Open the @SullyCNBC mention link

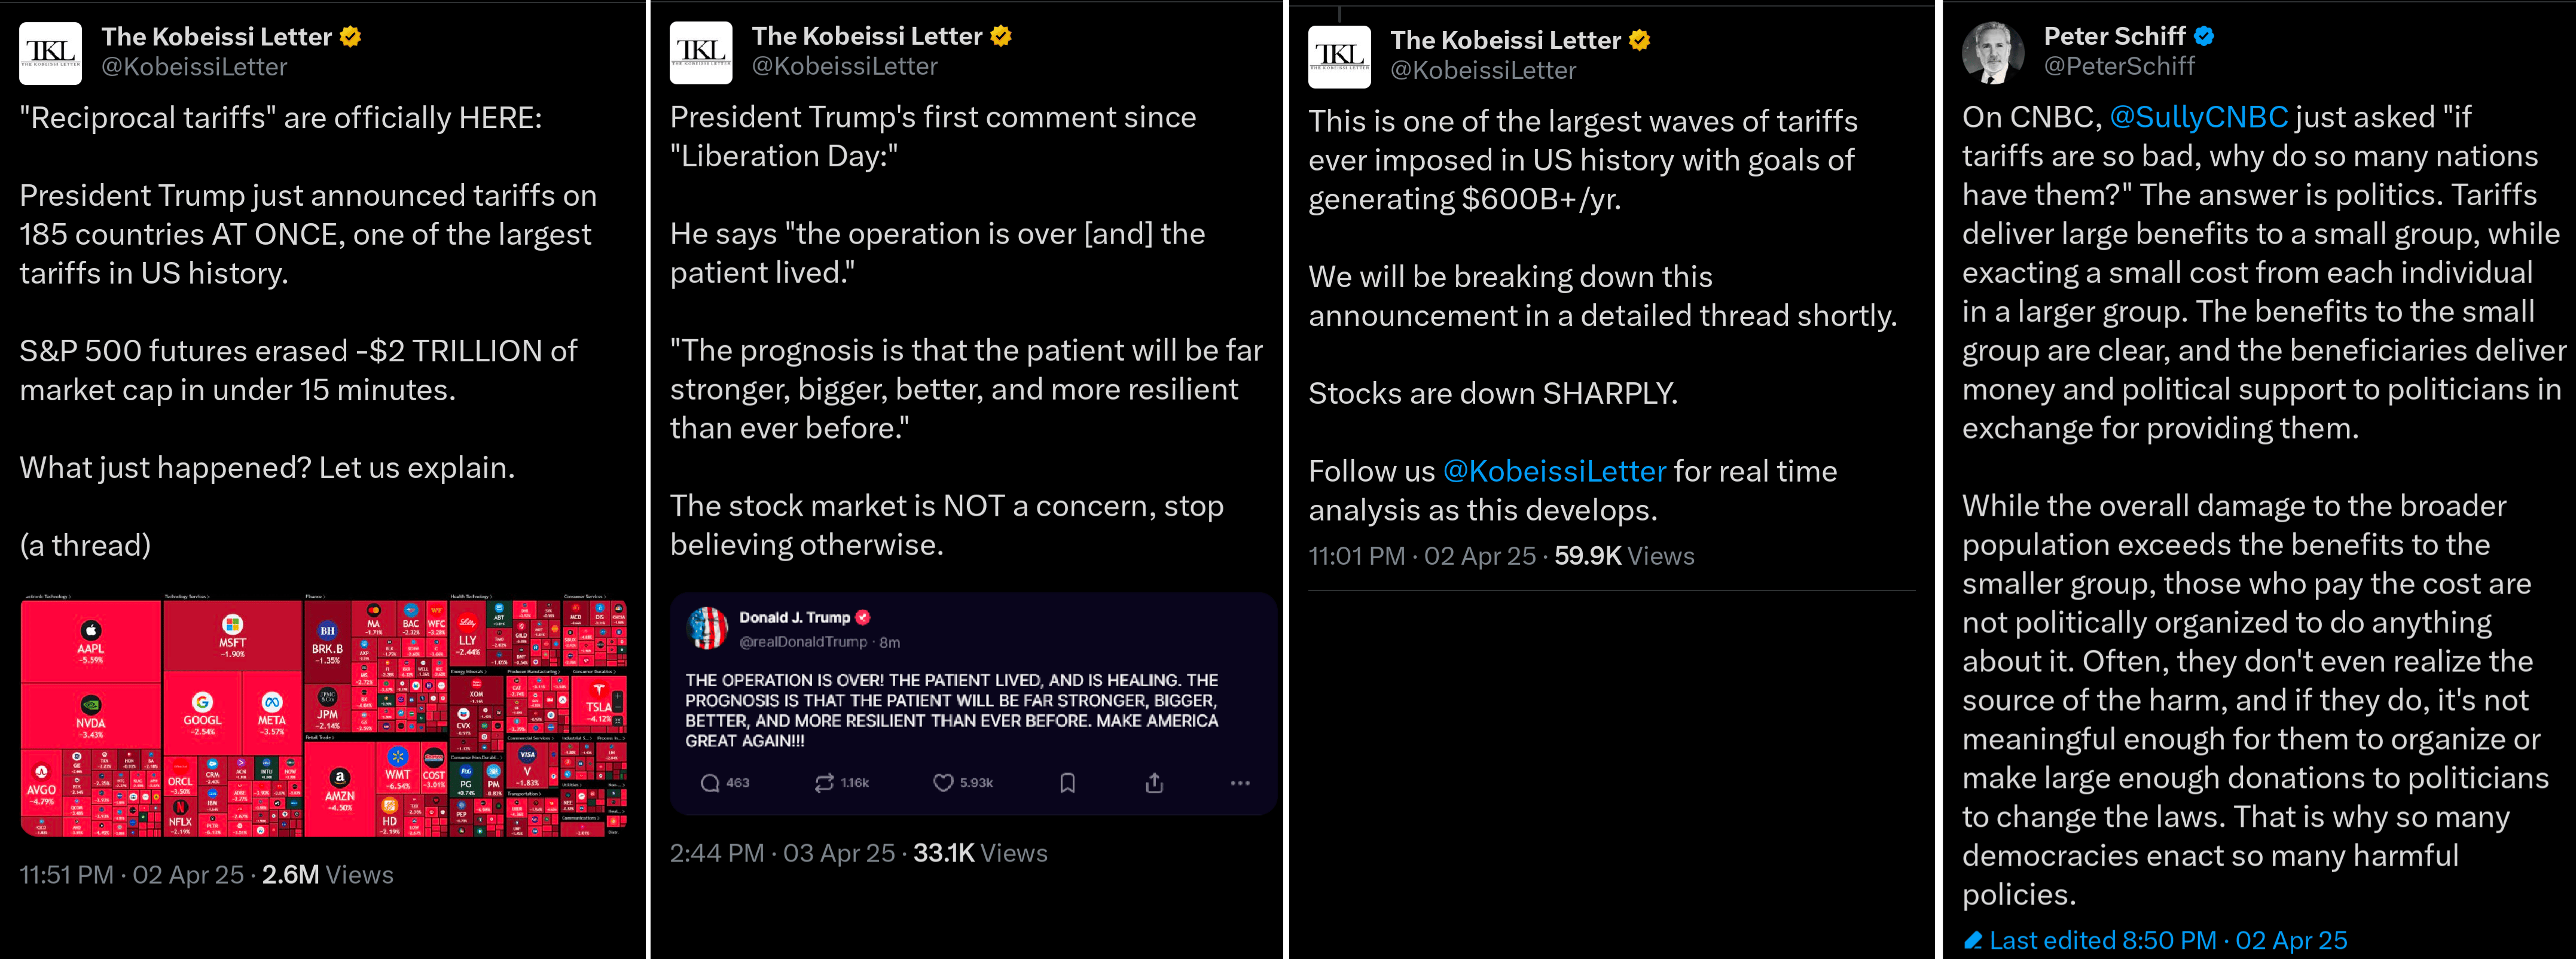pos(2198,118)
